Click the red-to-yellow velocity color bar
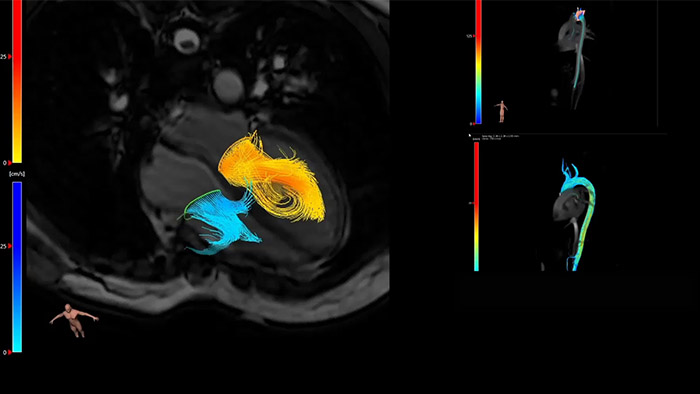The height and width of the screenshot is (394, 700). [x=17, y=81]
